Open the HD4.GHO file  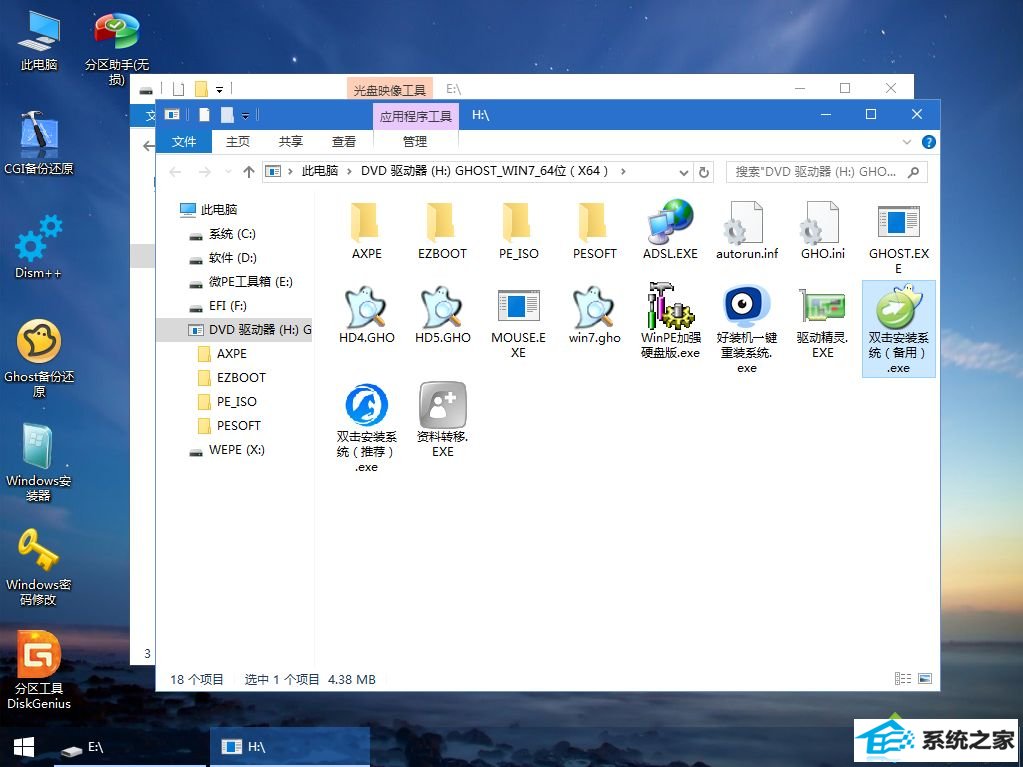(366, 310)
